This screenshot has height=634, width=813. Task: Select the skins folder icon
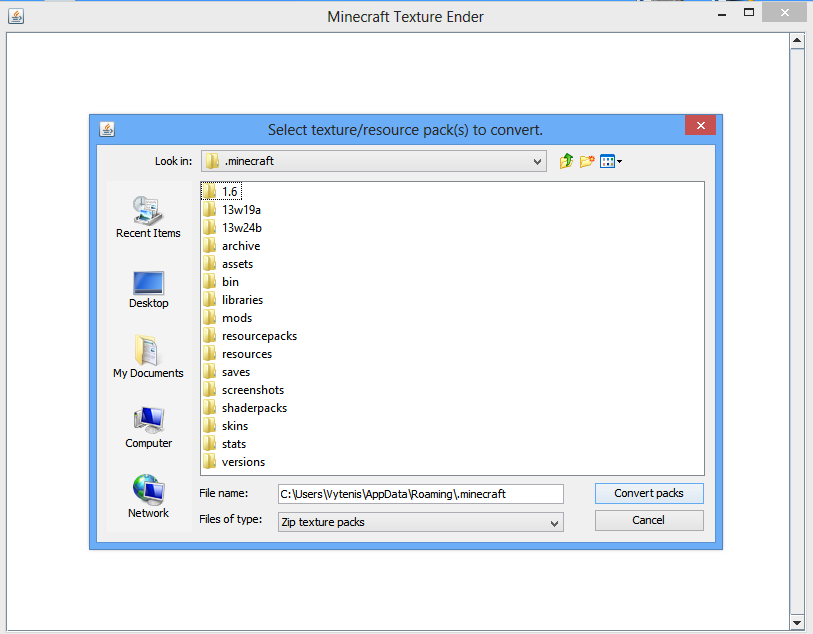[209, 426]
